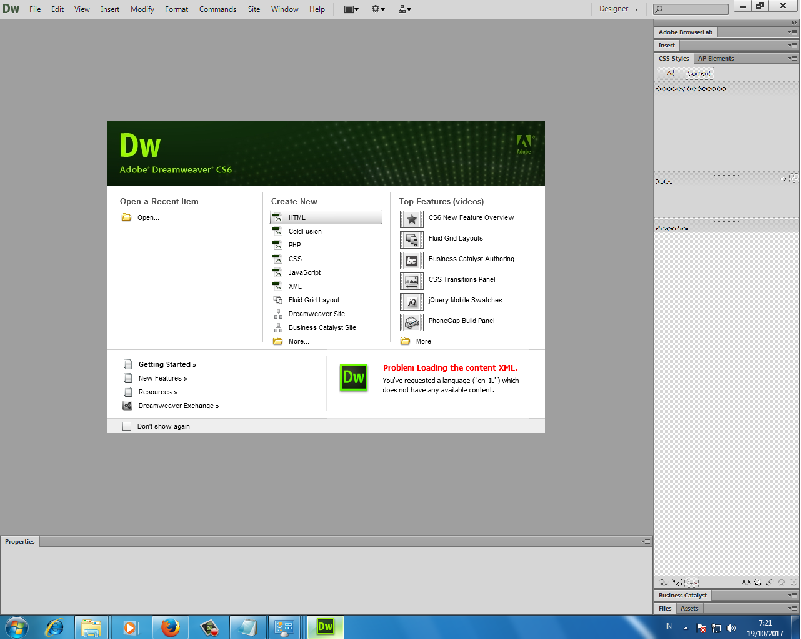The width and height of the screenshot is (801, 639).
Task: Click the New Features link
Action: [162, 378]
